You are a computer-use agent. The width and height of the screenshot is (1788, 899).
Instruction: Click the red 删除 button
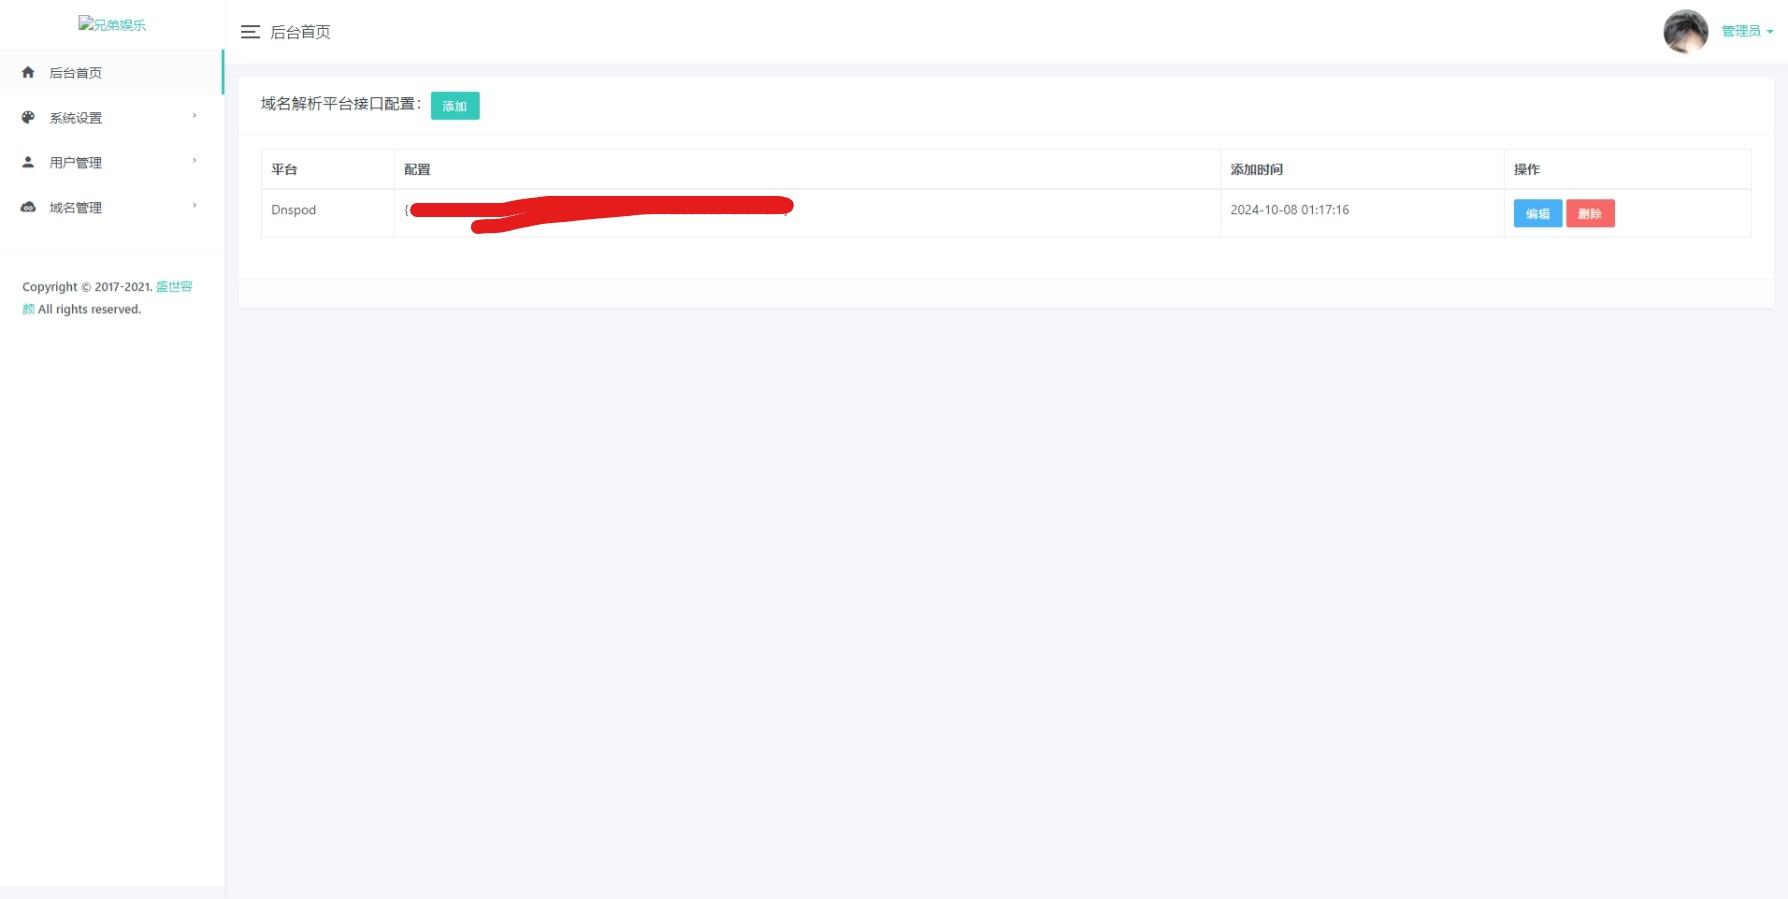click(x=1590, y=213)
